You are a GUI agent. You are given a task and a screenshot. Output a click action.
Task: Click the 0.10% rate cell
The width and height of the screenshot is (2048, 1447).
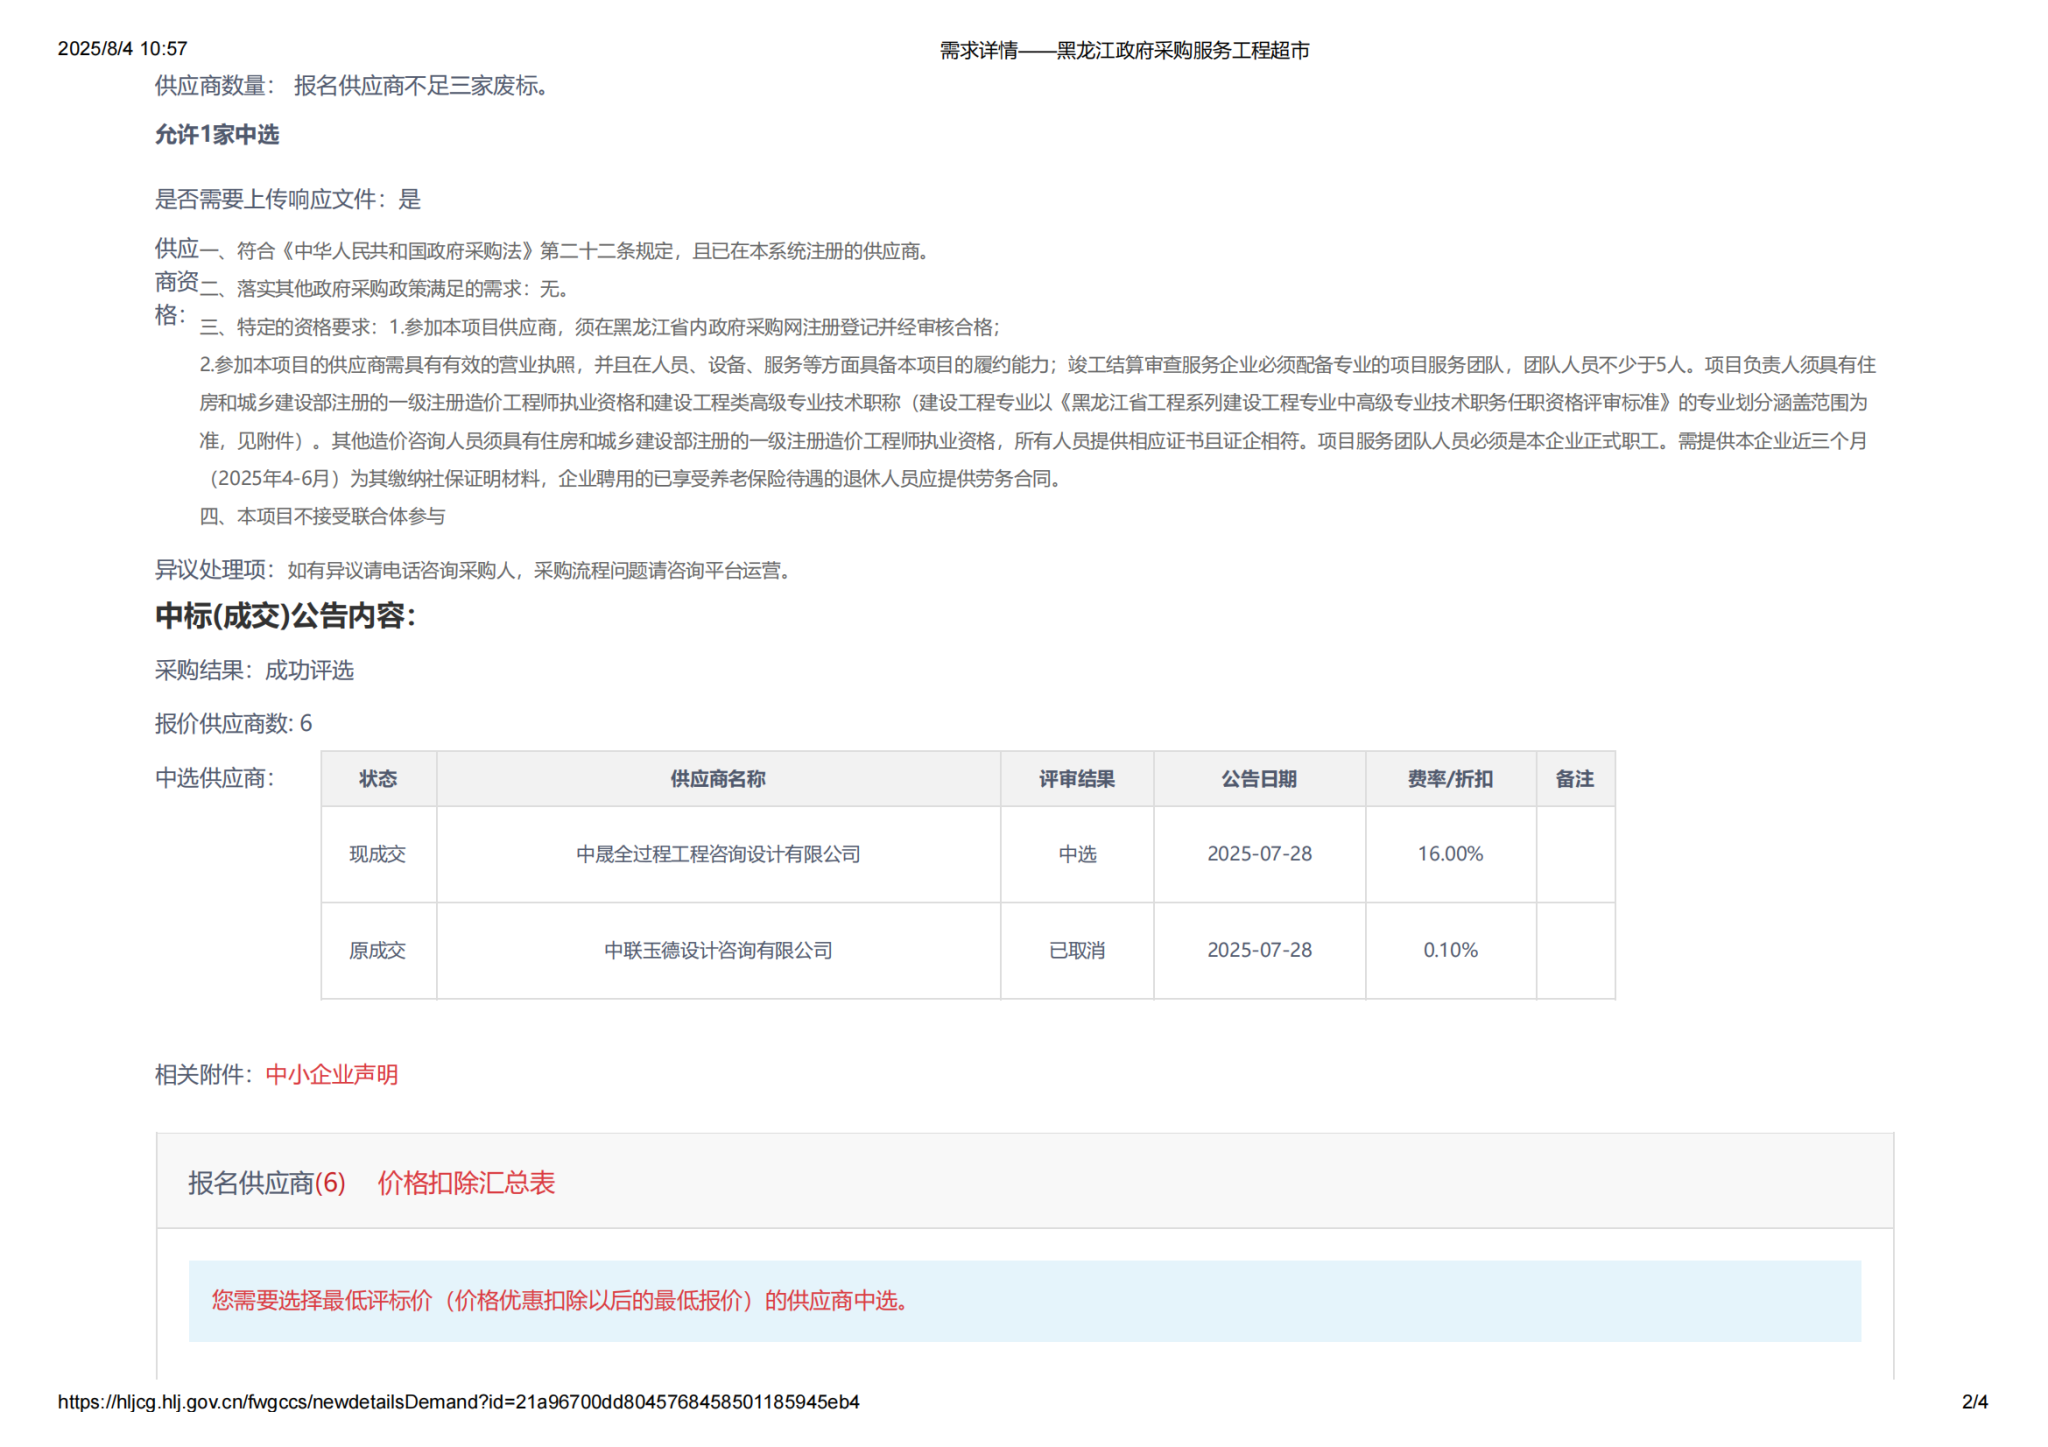[1449, 950]
